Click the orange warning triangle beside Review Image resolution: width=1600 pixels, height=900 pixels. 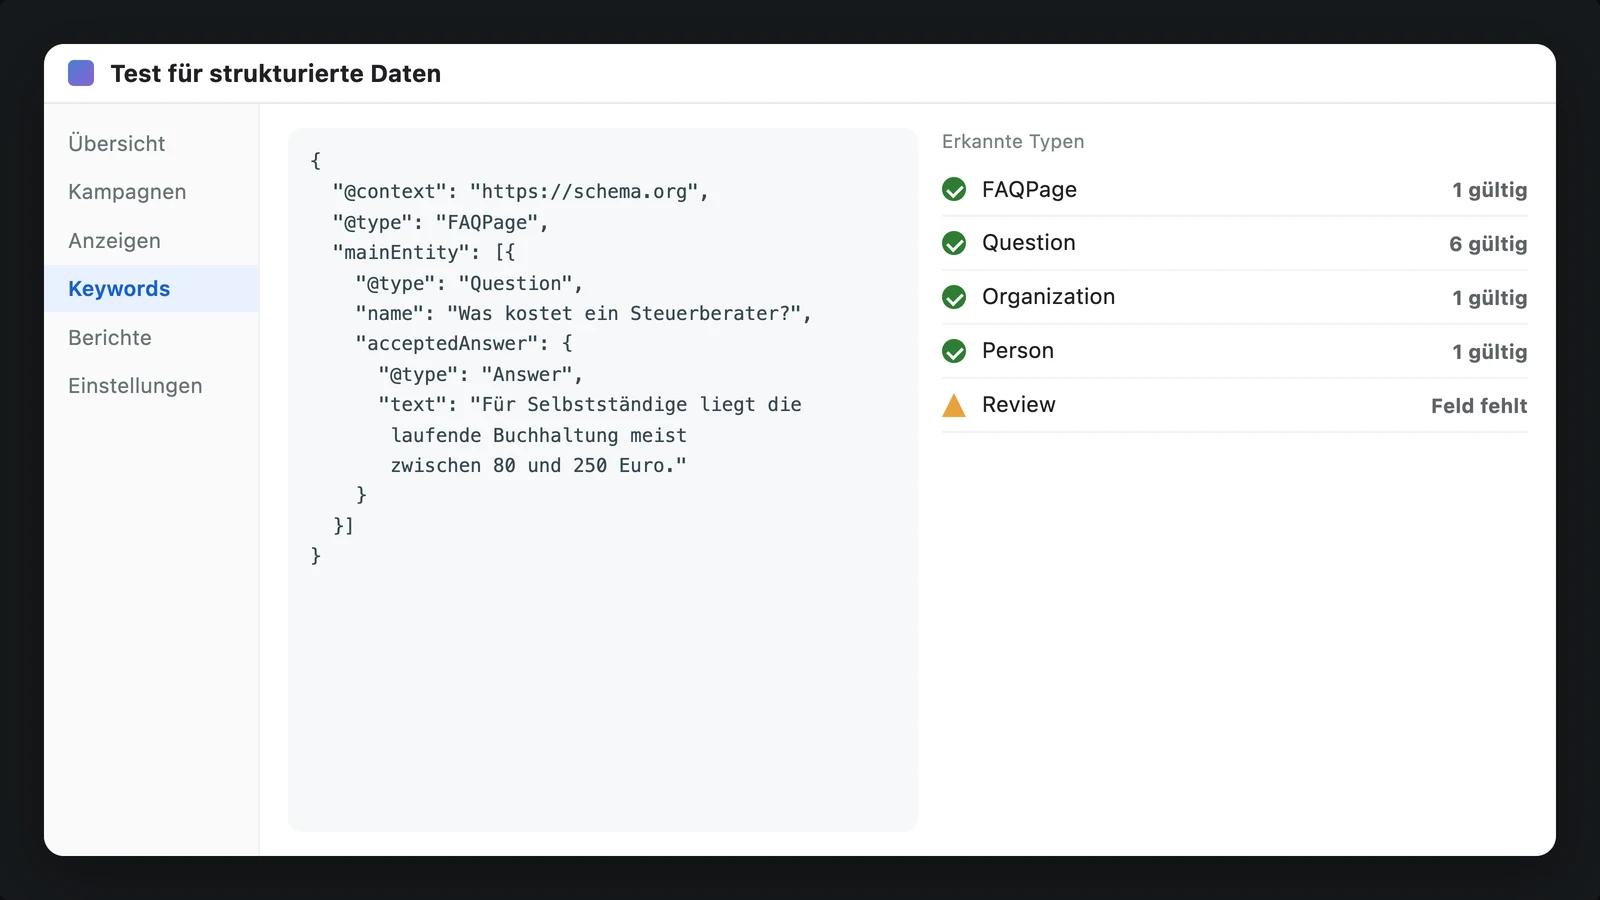(x=954, y=405)
